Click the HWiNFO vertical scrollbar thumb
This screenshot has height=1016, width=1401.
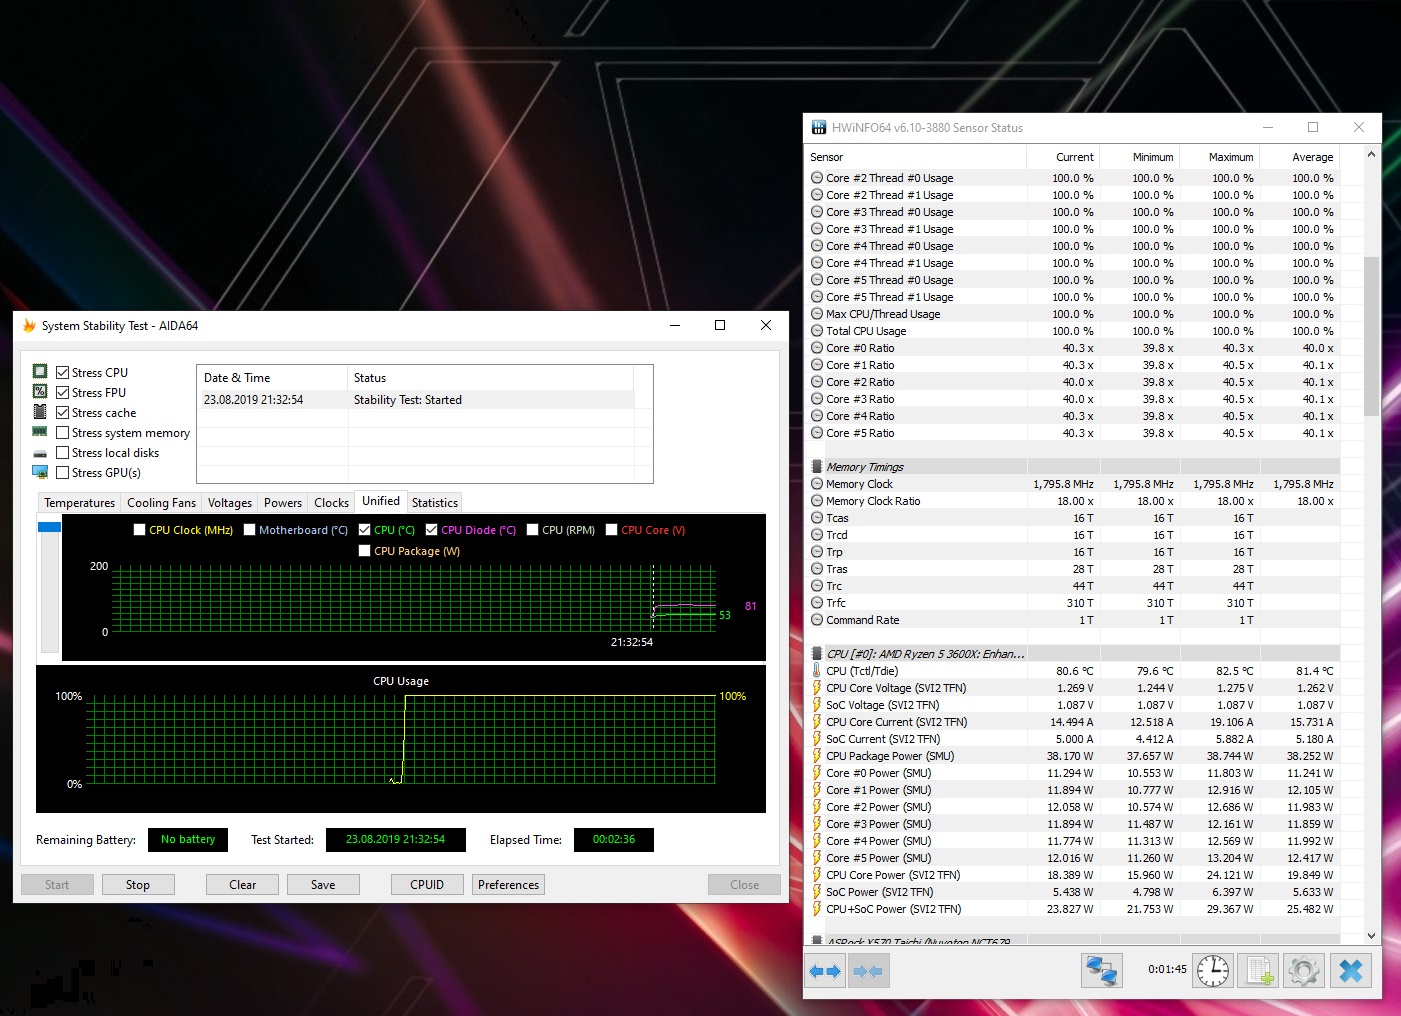[x=1371, y=336]
